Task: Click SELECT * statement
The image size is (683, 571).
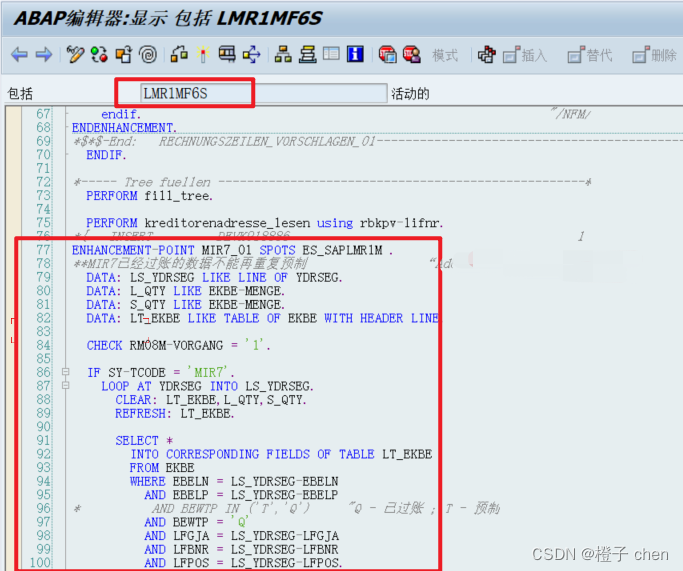Action: tap(144, 440)
